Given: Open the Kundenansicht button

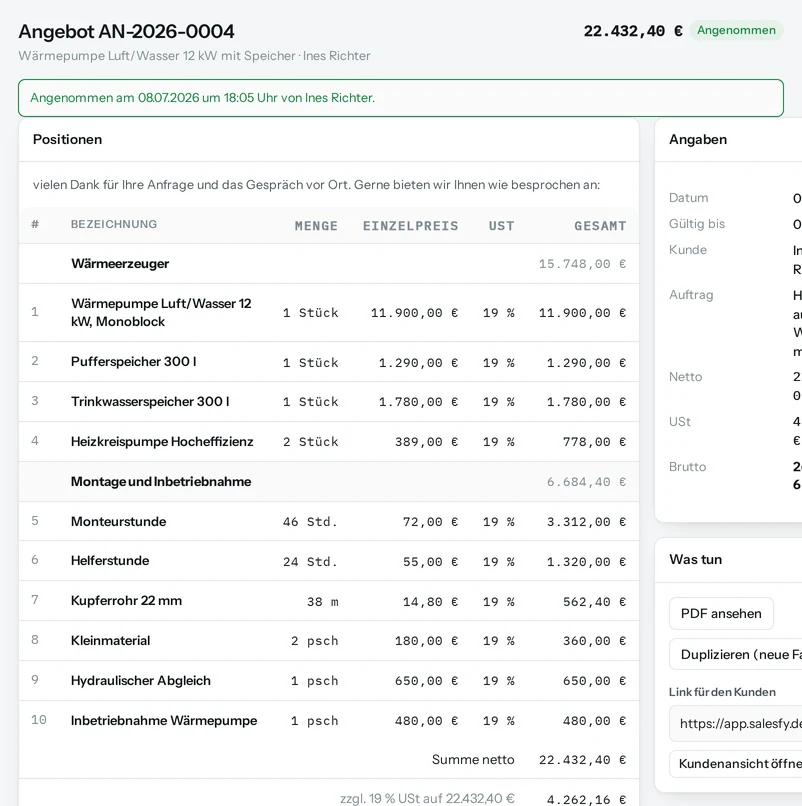Looking at the screenshot, I should pos(736,764).
